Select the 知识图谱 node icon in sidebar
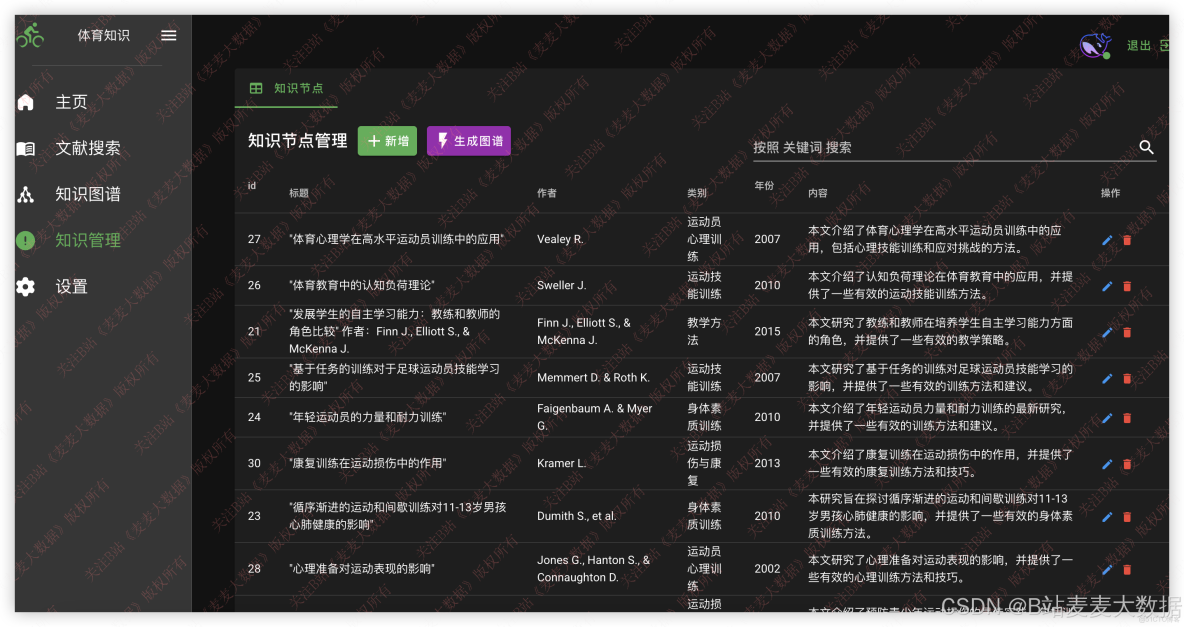This screenshot has width=1184, height=627. pos(26,194)
